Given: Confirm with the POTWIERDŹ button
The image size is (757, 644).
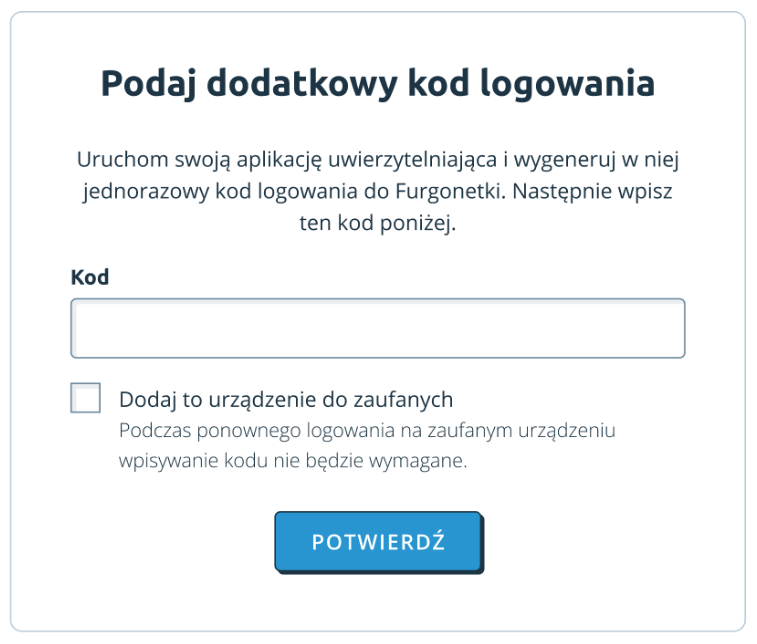Looking at the screenshot, I should pyautogui.click(x=378, y=542).
